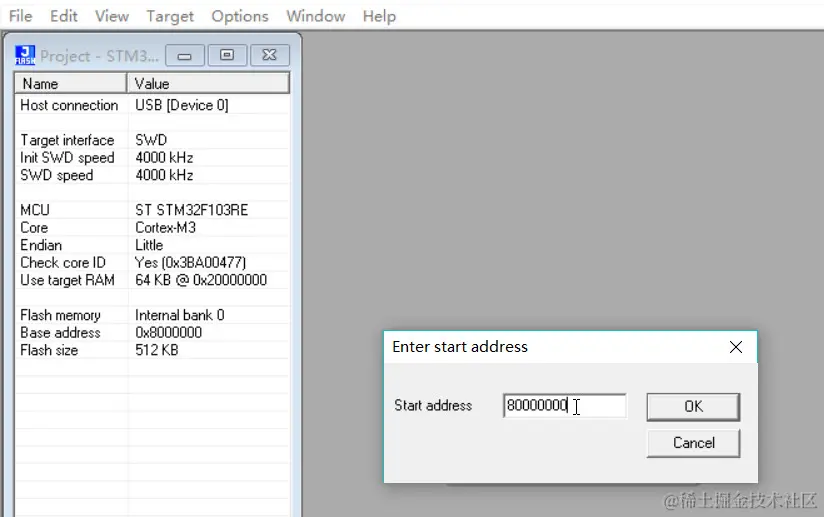Click the Internal bank 0 value
Viewport: 824px width, 517px height.
(179, 315)
